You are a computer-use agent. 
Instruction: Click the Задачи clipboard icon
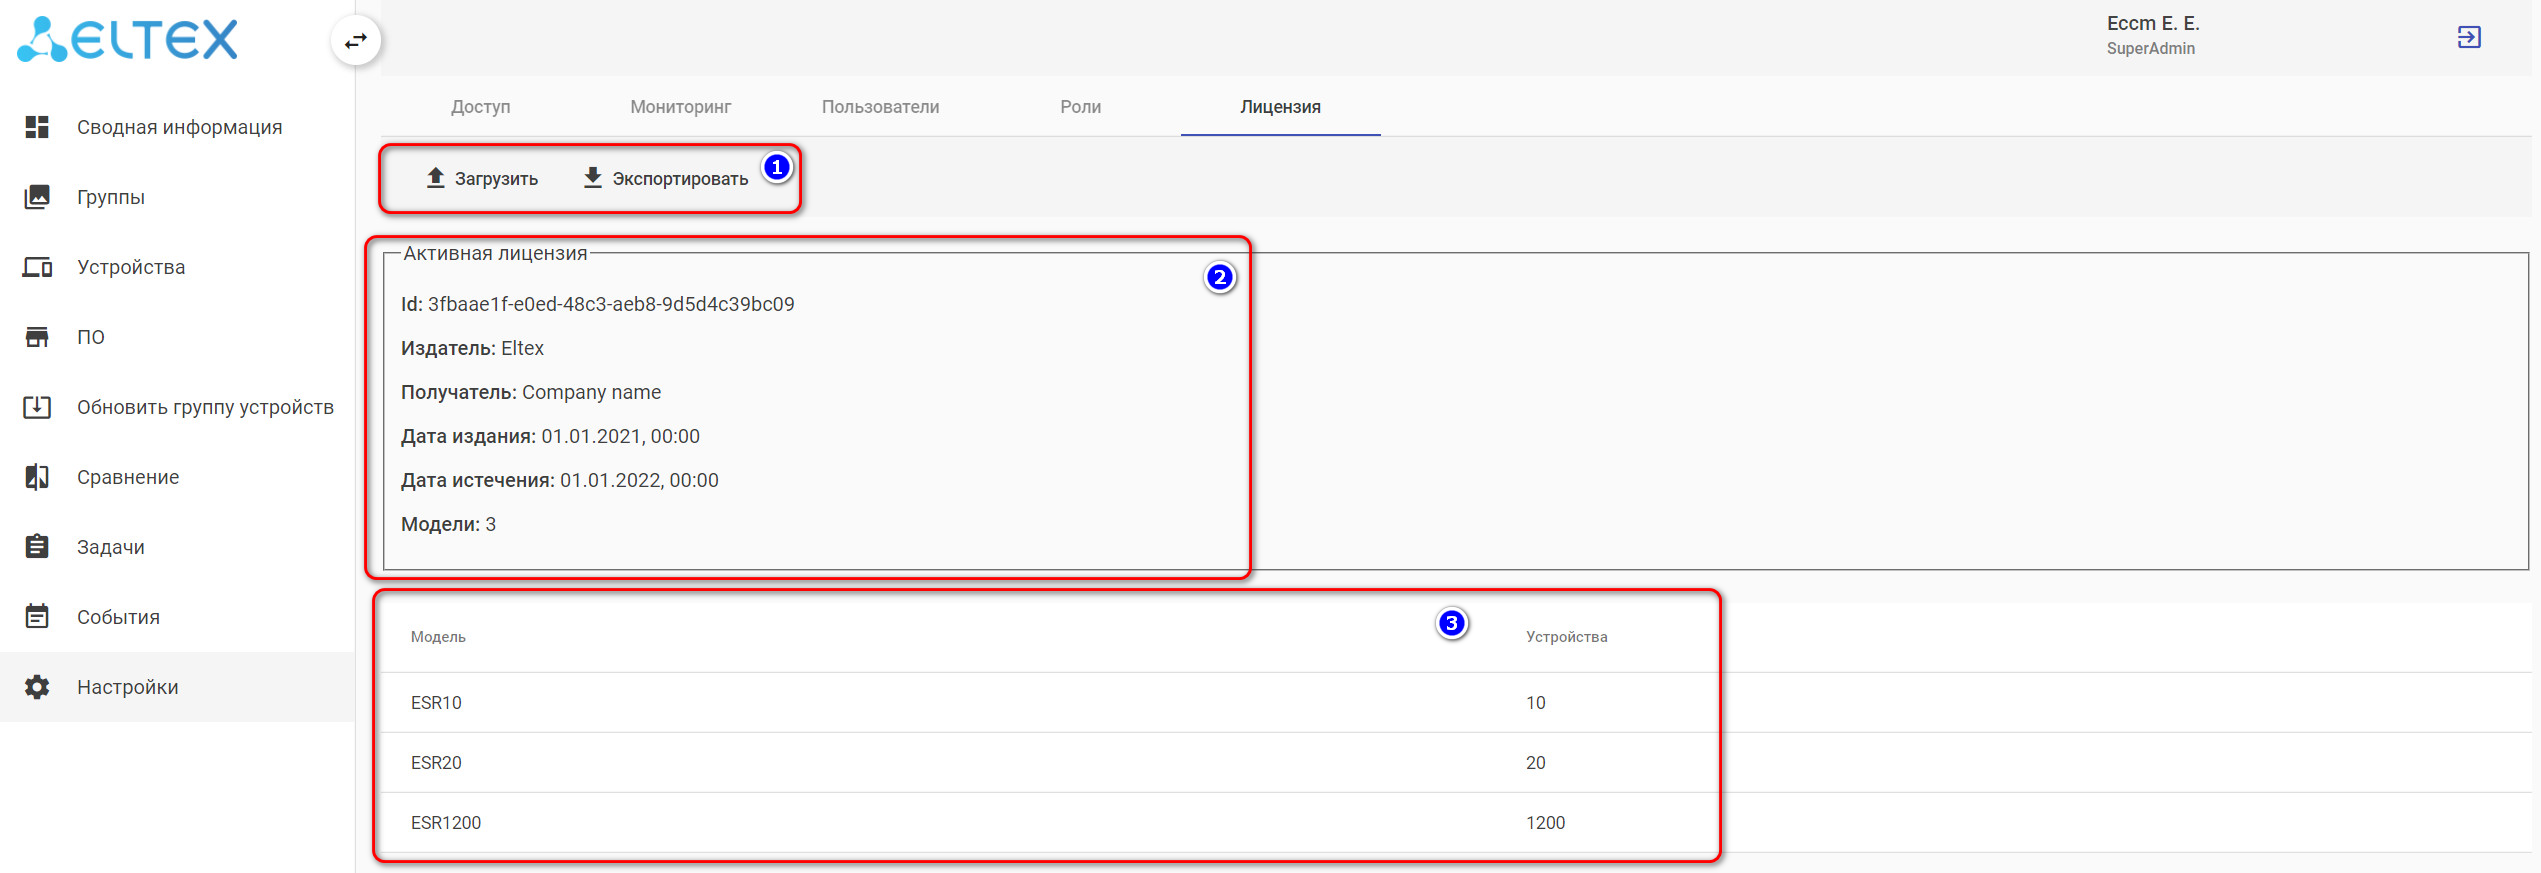[x=37, y=547]
